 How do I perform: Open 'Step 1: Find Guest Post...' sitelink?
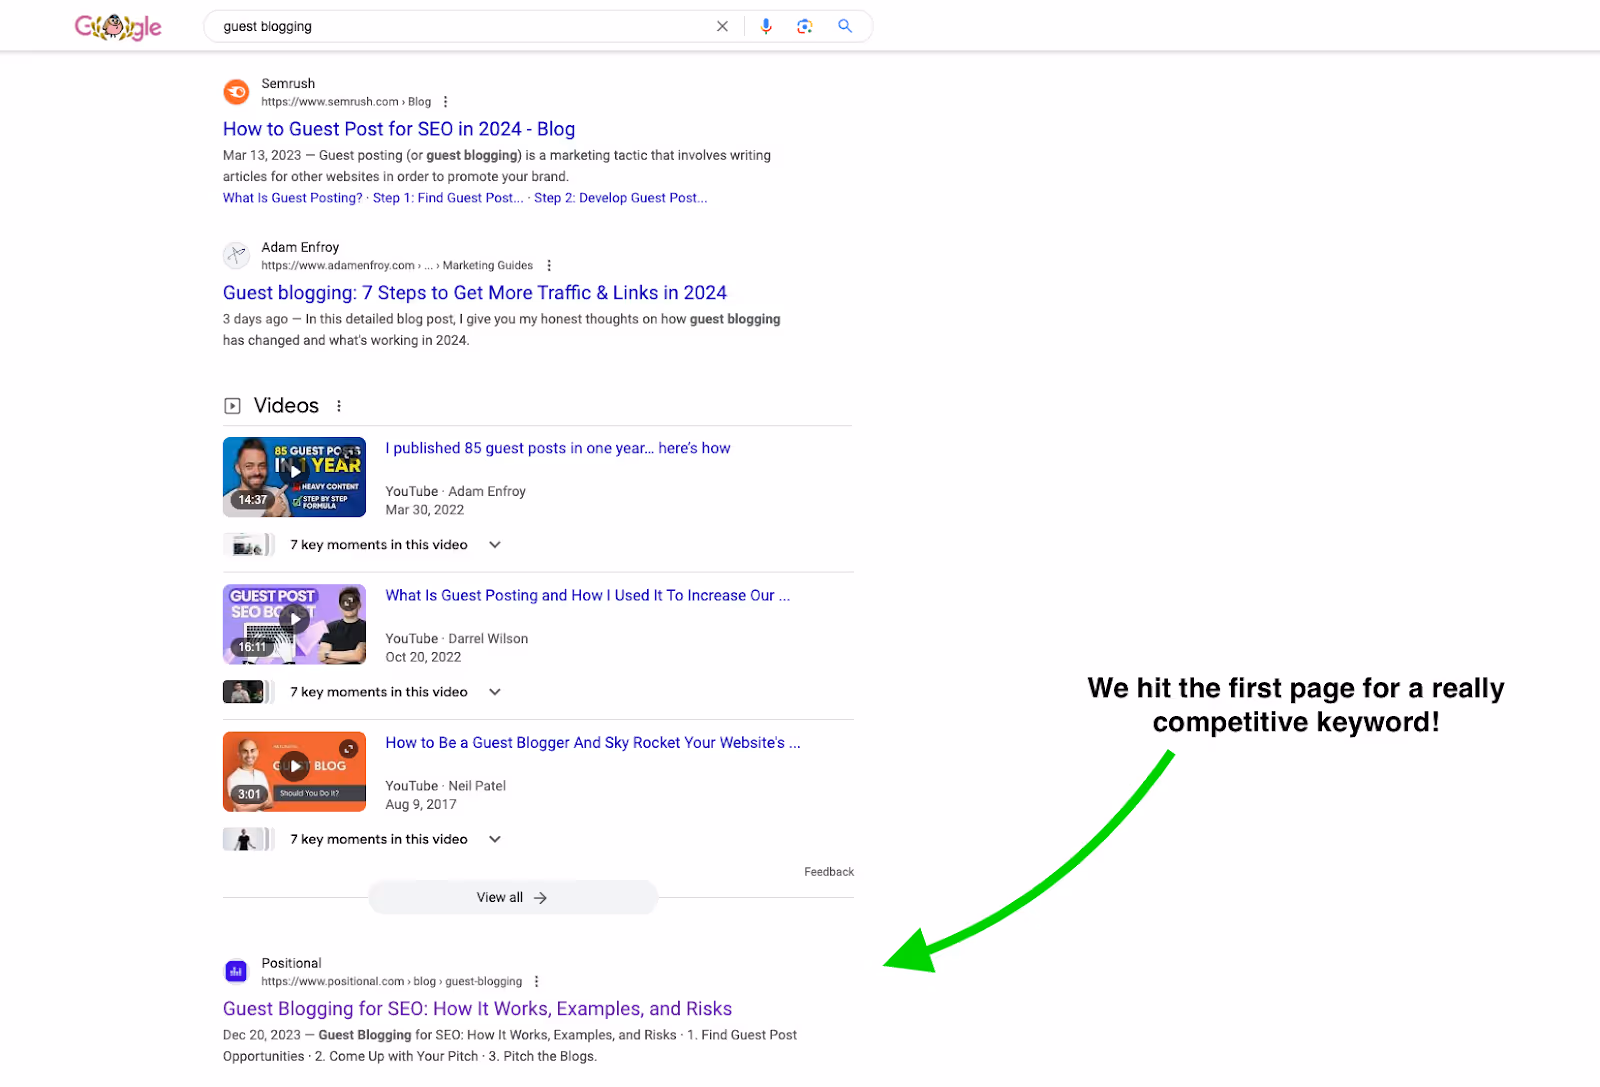coord(448,198)
